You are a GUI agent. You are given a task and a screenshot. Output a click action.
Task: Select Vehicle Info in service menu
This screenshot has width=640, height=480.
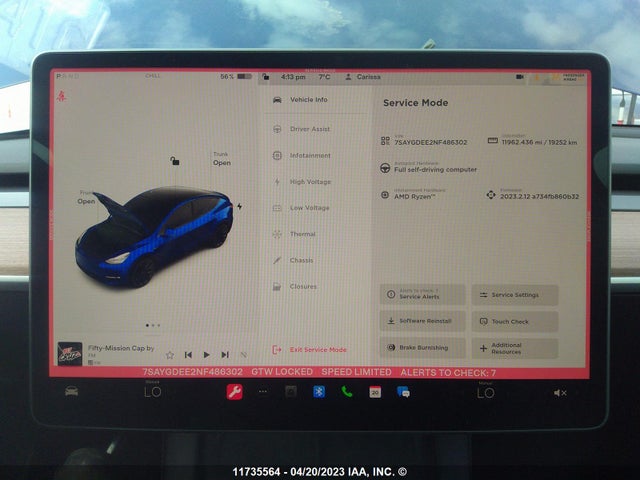click(x=307, y=100)
